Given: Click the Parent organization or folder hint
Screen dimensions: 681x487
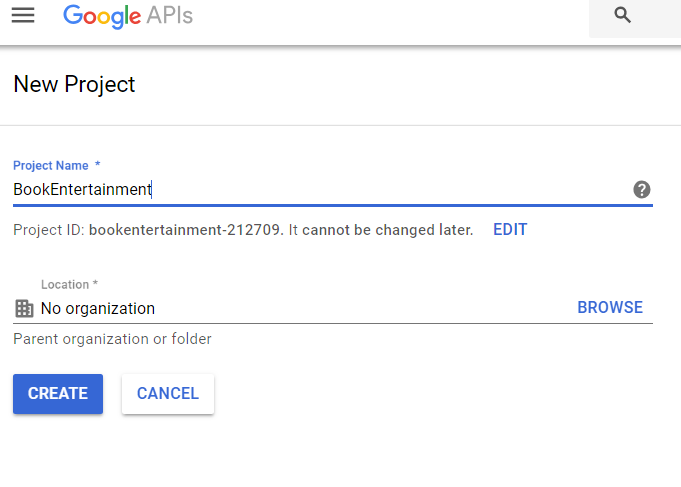Looking at the screenshot, I should click(x=112, y=339).
